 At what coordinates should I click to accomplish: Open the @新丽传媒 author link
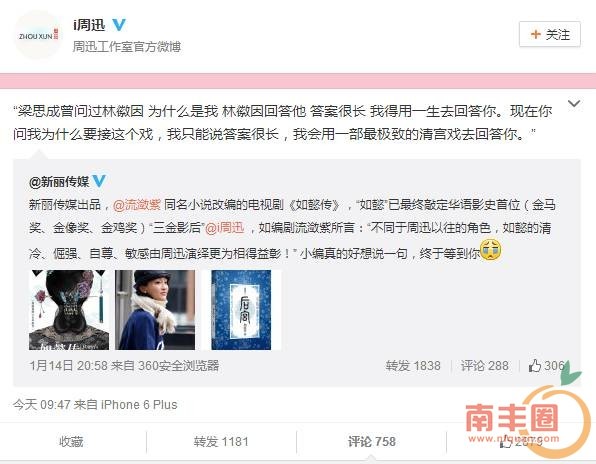coord(59,181)
